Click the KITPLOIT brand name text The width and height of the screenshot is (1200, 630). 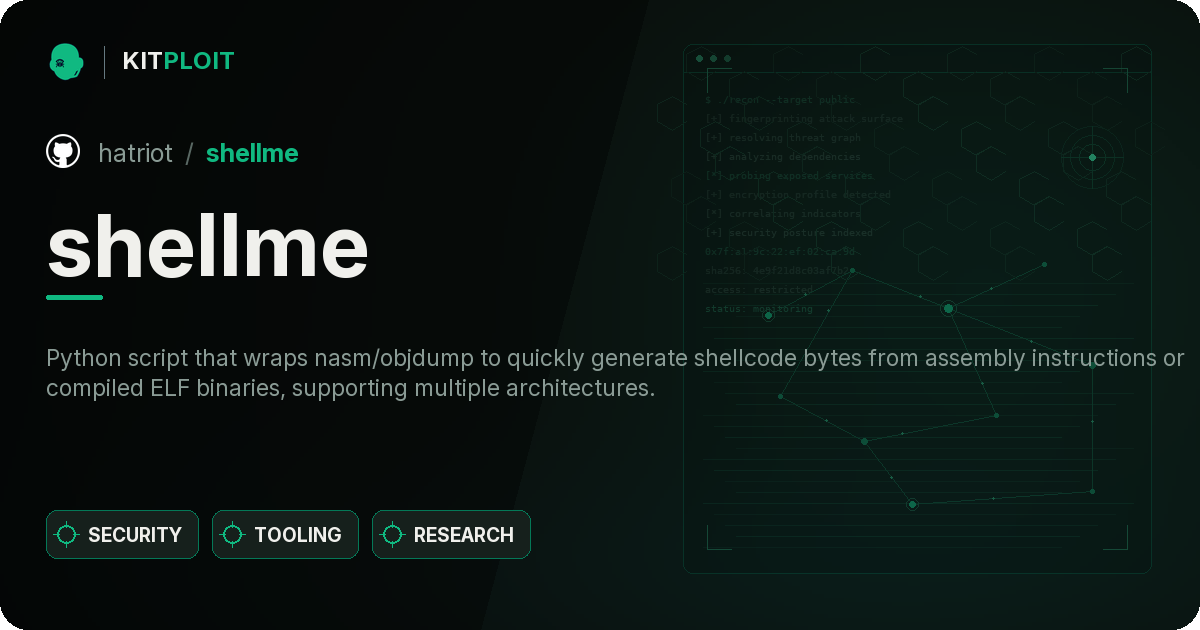tap(178, 61)
